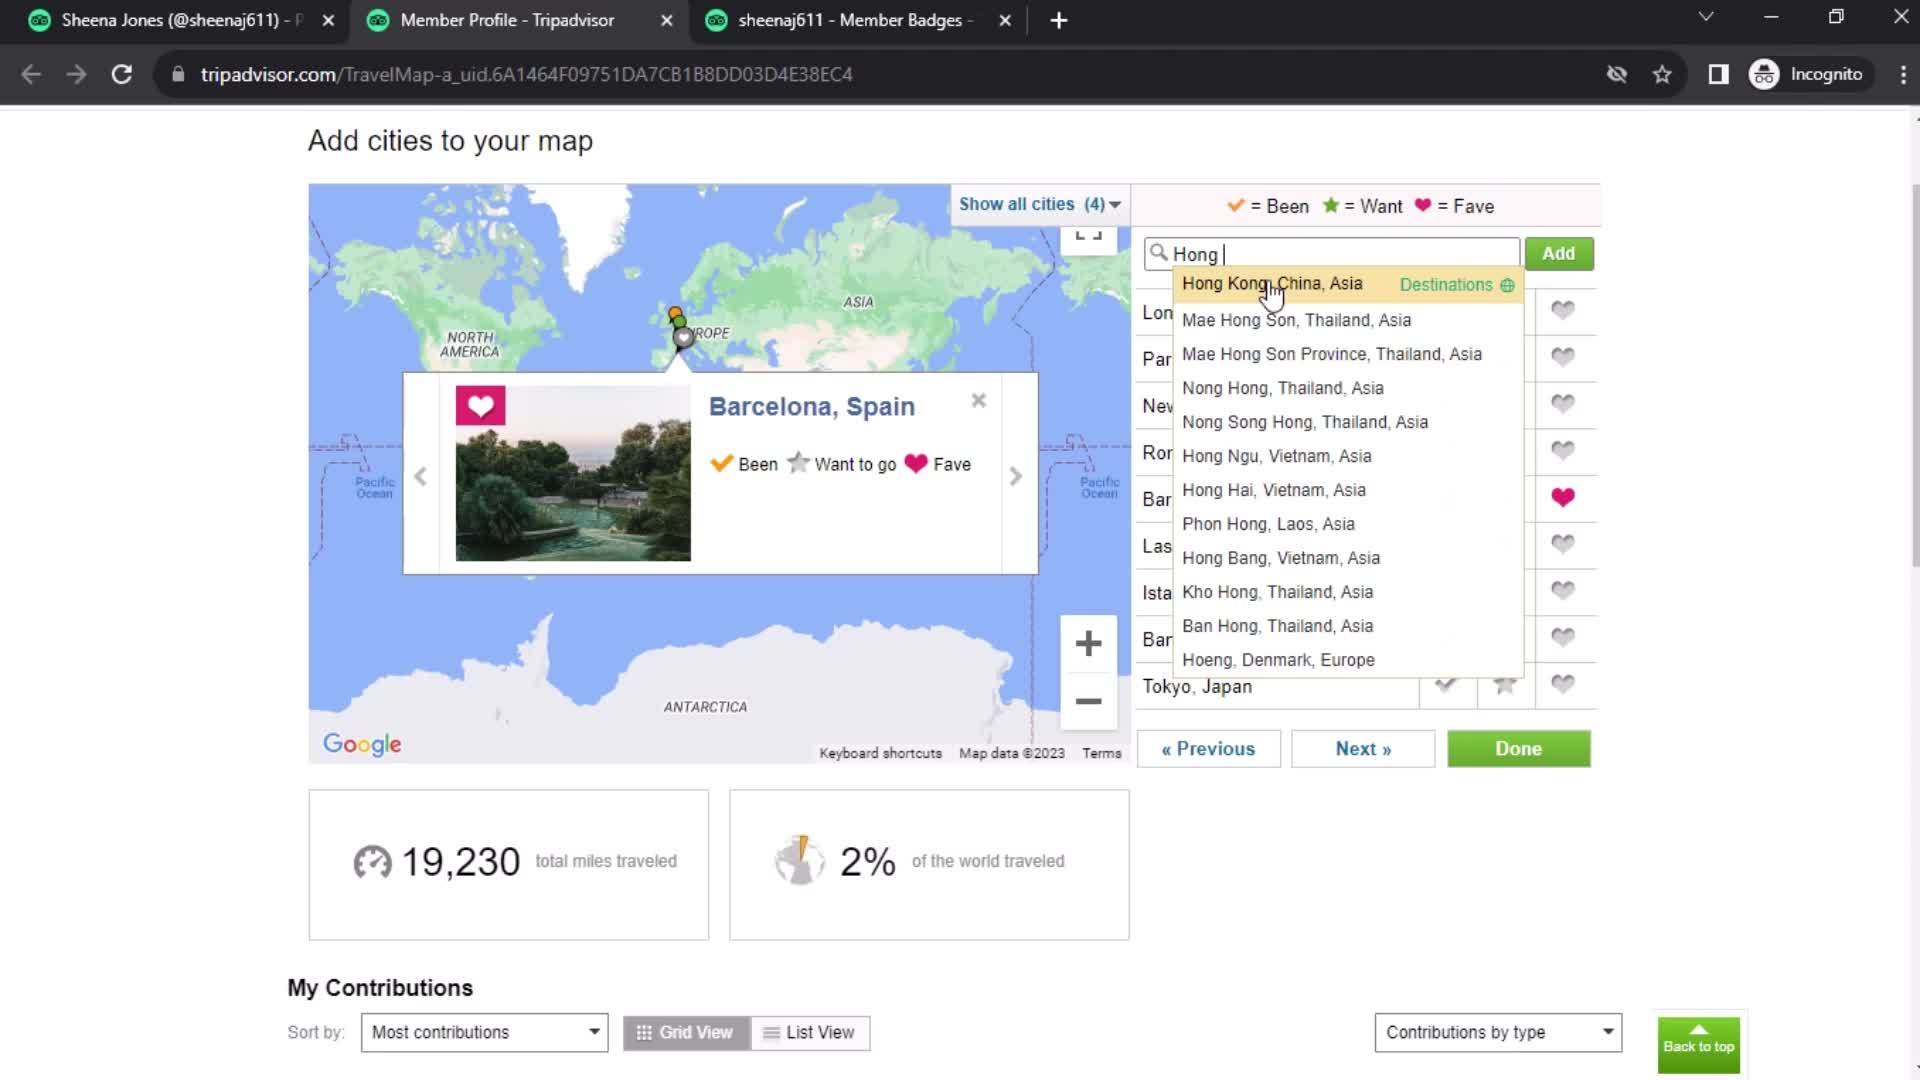1920x1080 pixels.
Task: Remove the pink fave heart in list
Action: click(1563, 497)
